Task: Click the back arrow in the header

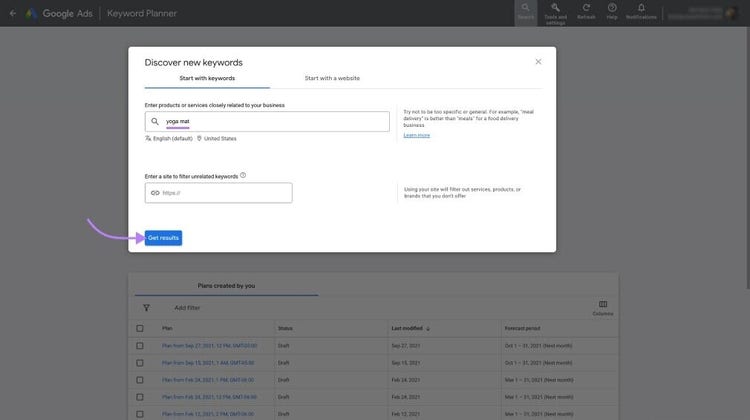Action: (13, 13)
